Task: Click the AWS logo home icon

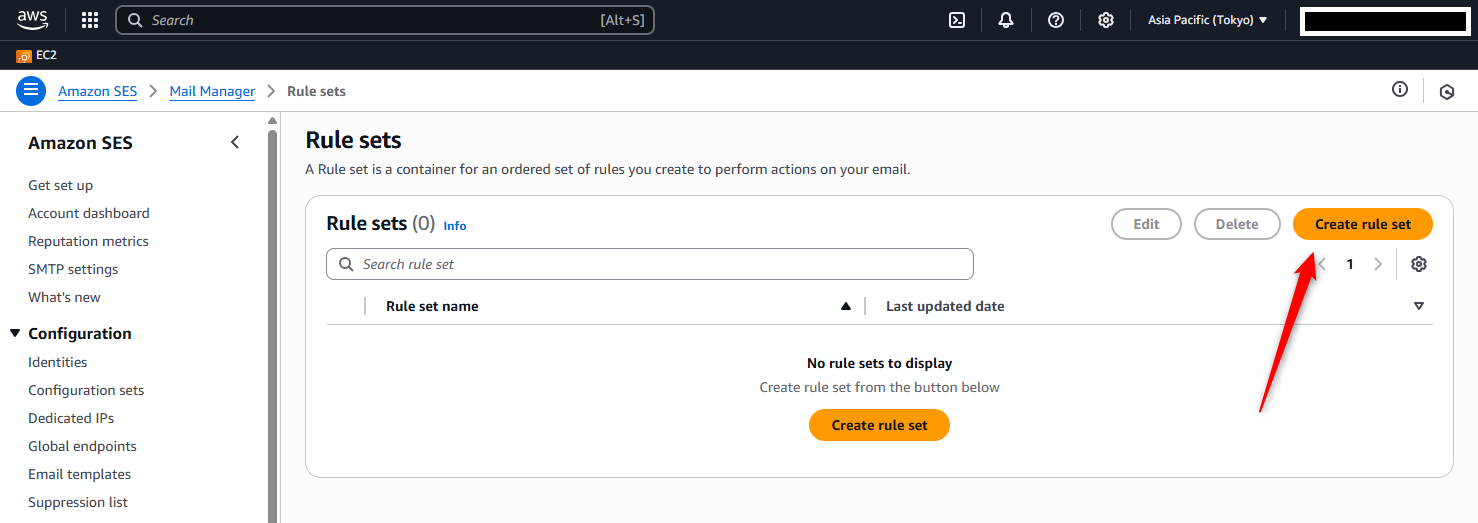Action: (x=33, y=19)
